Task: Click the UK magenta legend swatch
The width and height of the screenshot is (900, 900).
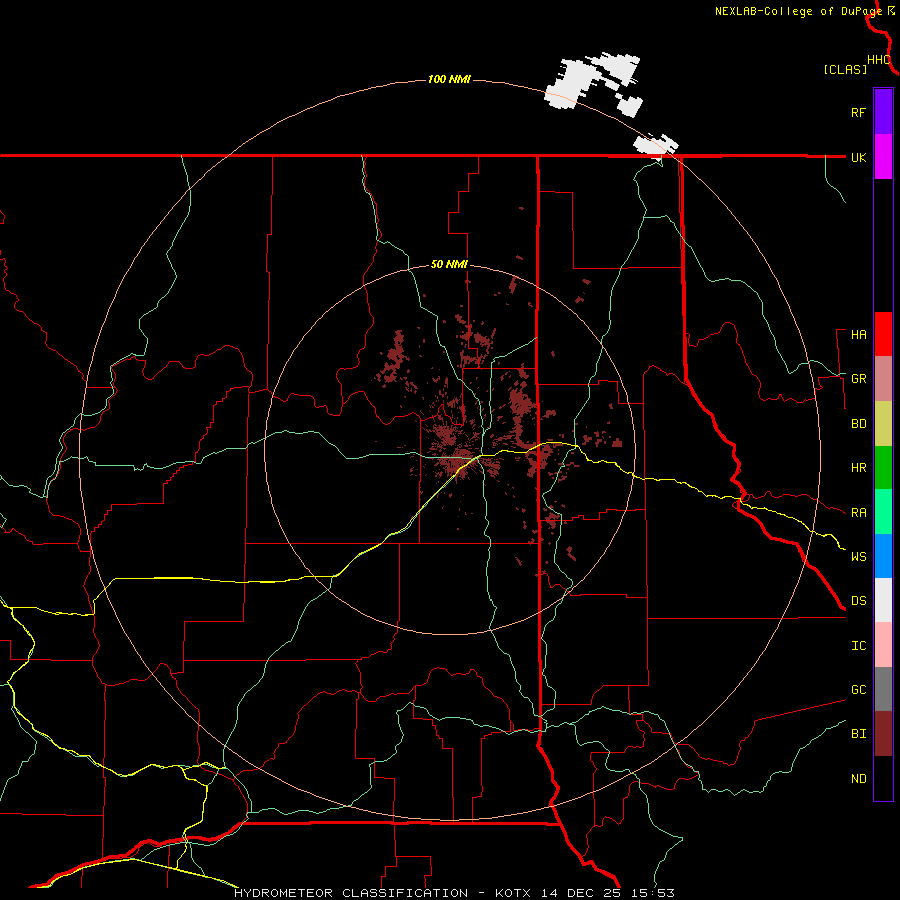Action: coord(883,157)
